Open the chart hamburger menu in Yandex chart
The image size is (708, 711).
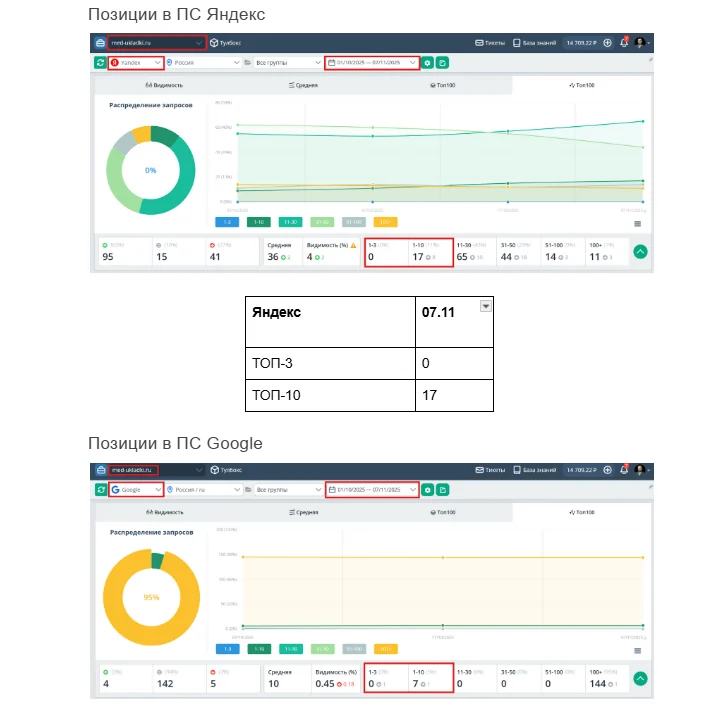click(638, 224)
